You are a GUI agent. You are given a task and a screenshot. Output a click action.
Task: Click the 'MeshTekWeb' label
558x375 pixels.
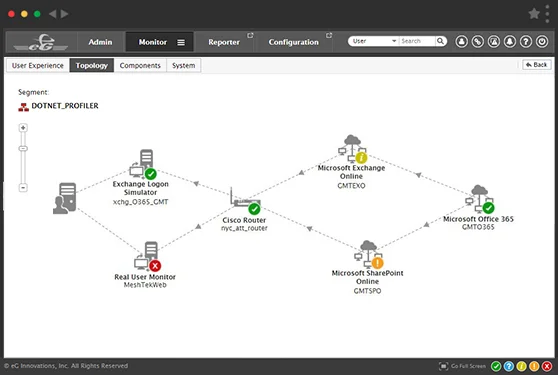(145, 285)
